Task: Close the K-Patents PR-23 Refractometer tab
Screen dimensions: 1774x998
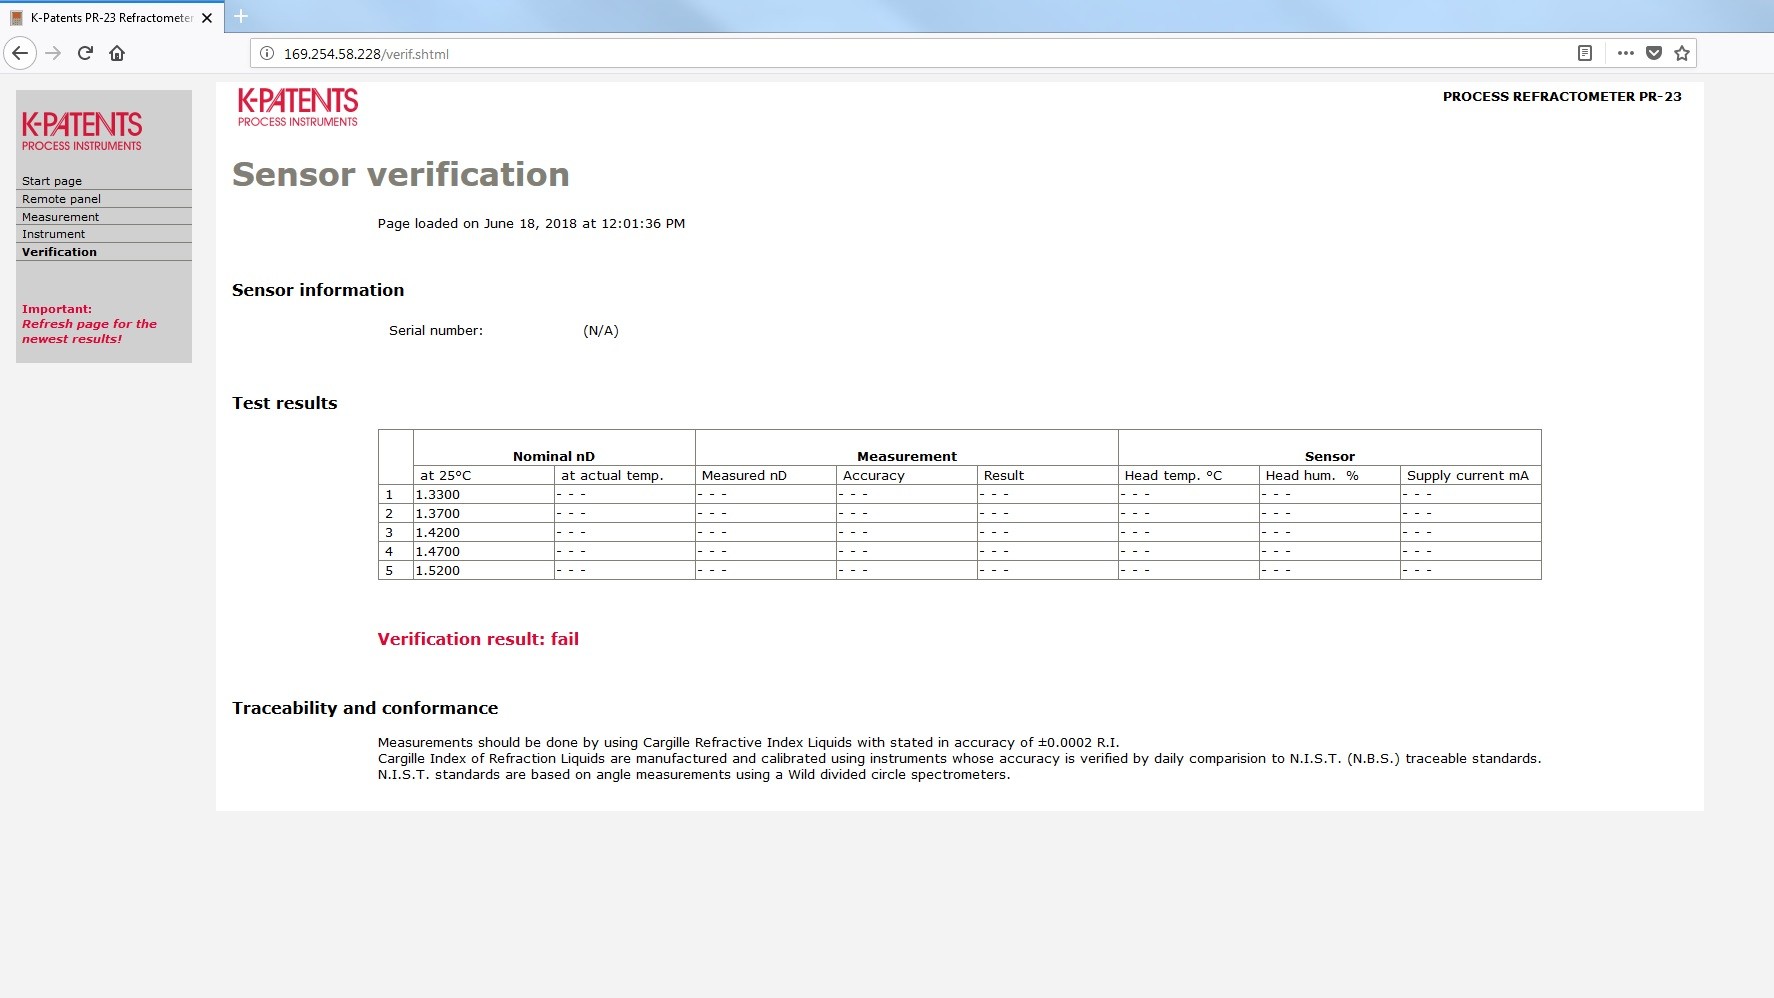Action: [x=207, y=18]
